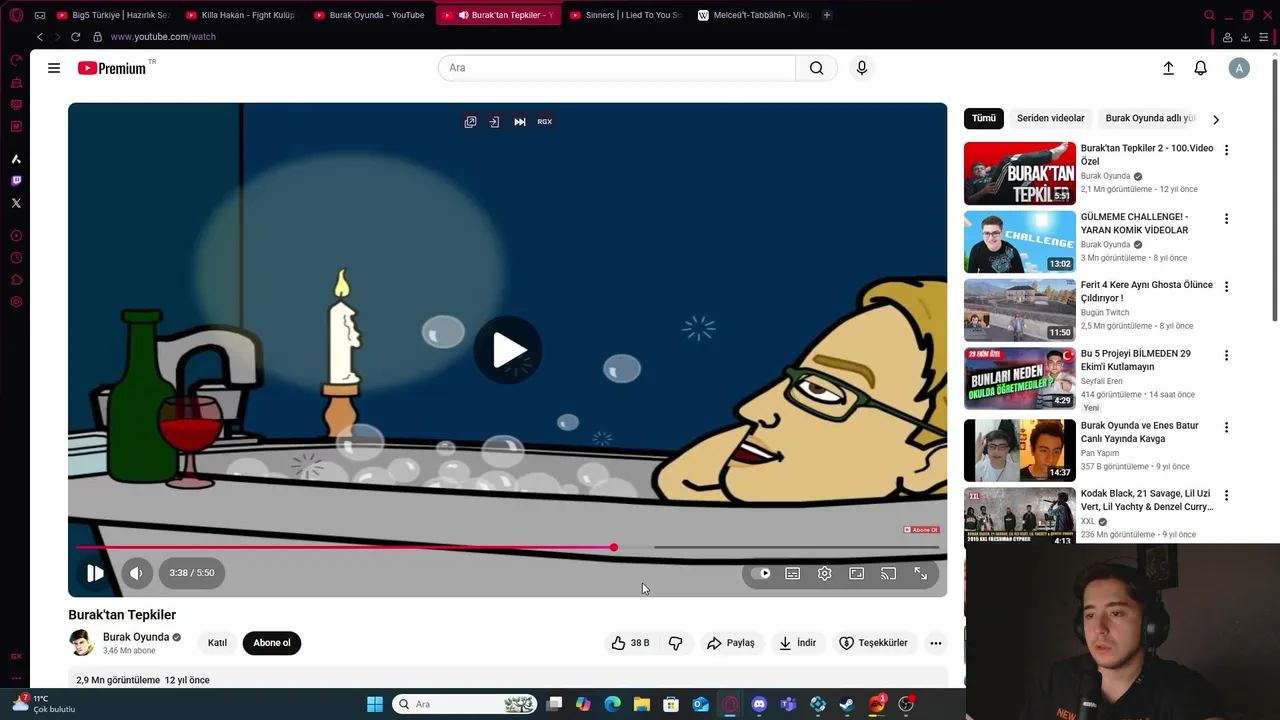
Task: Open options for Burak'tan Tepkiler 2 video
Action: pyautogui.click(x=1226, y=150)
